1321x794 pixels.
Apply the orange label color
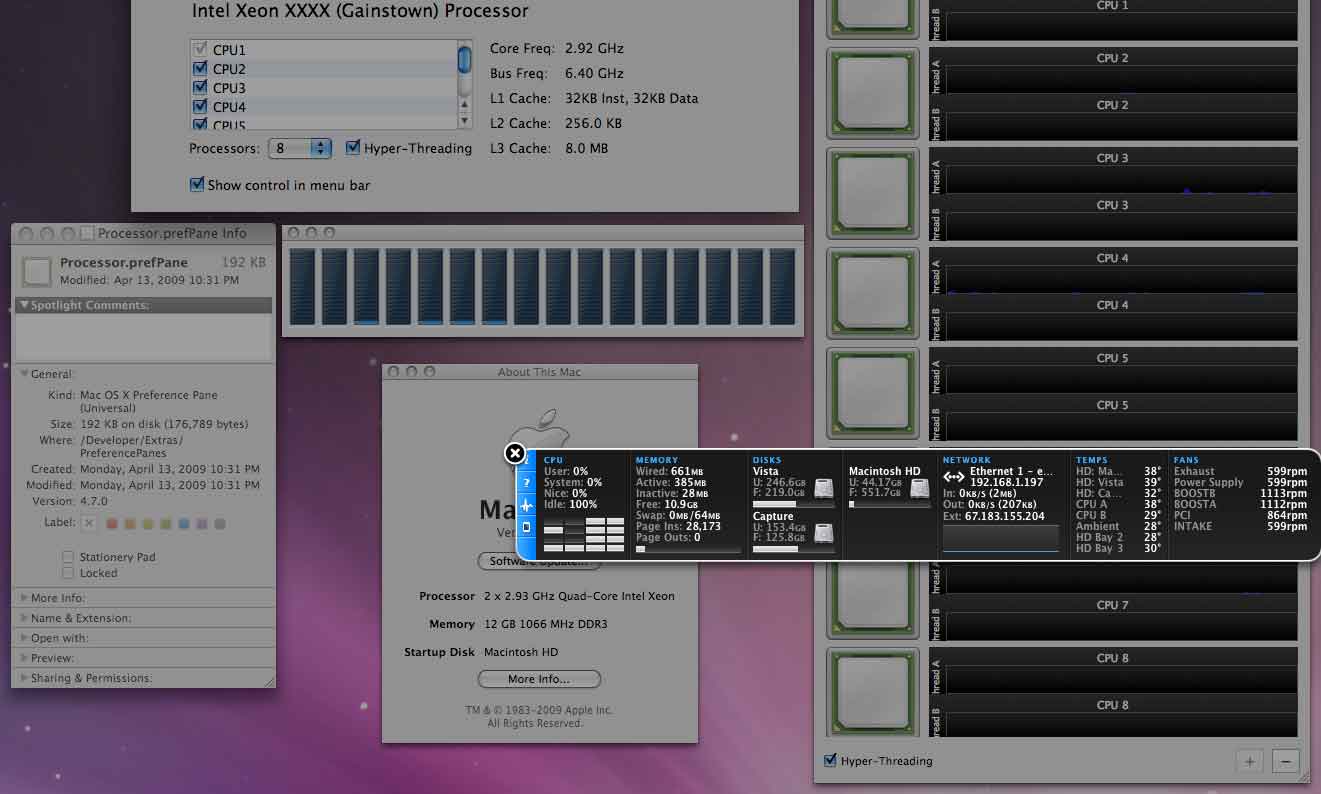pyautogui.click(x=130, y=523)
